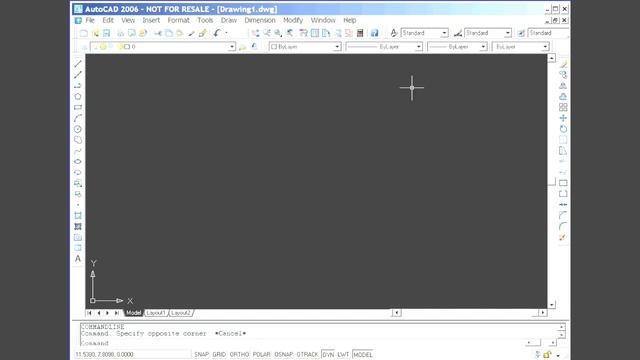Open the layer control dropdown

coord(231,47)
